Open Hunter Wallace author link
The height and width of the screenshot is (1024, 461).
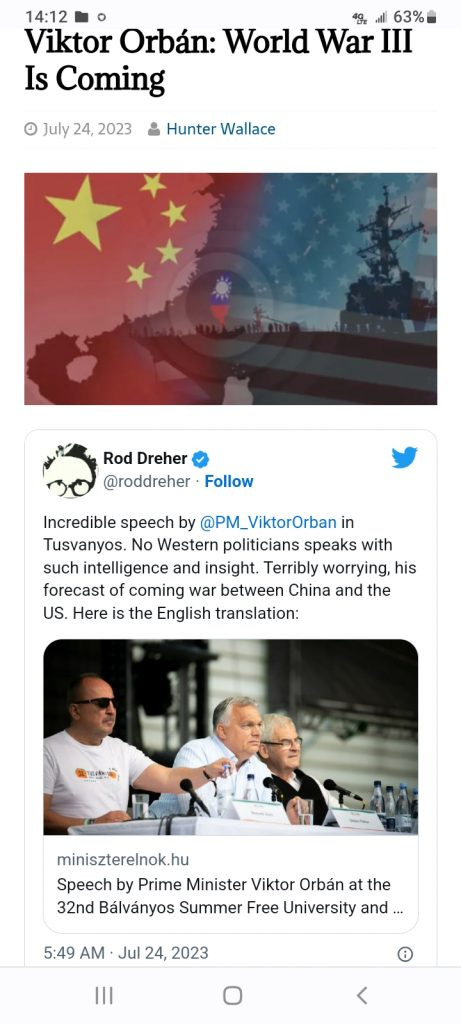[221, 129]
